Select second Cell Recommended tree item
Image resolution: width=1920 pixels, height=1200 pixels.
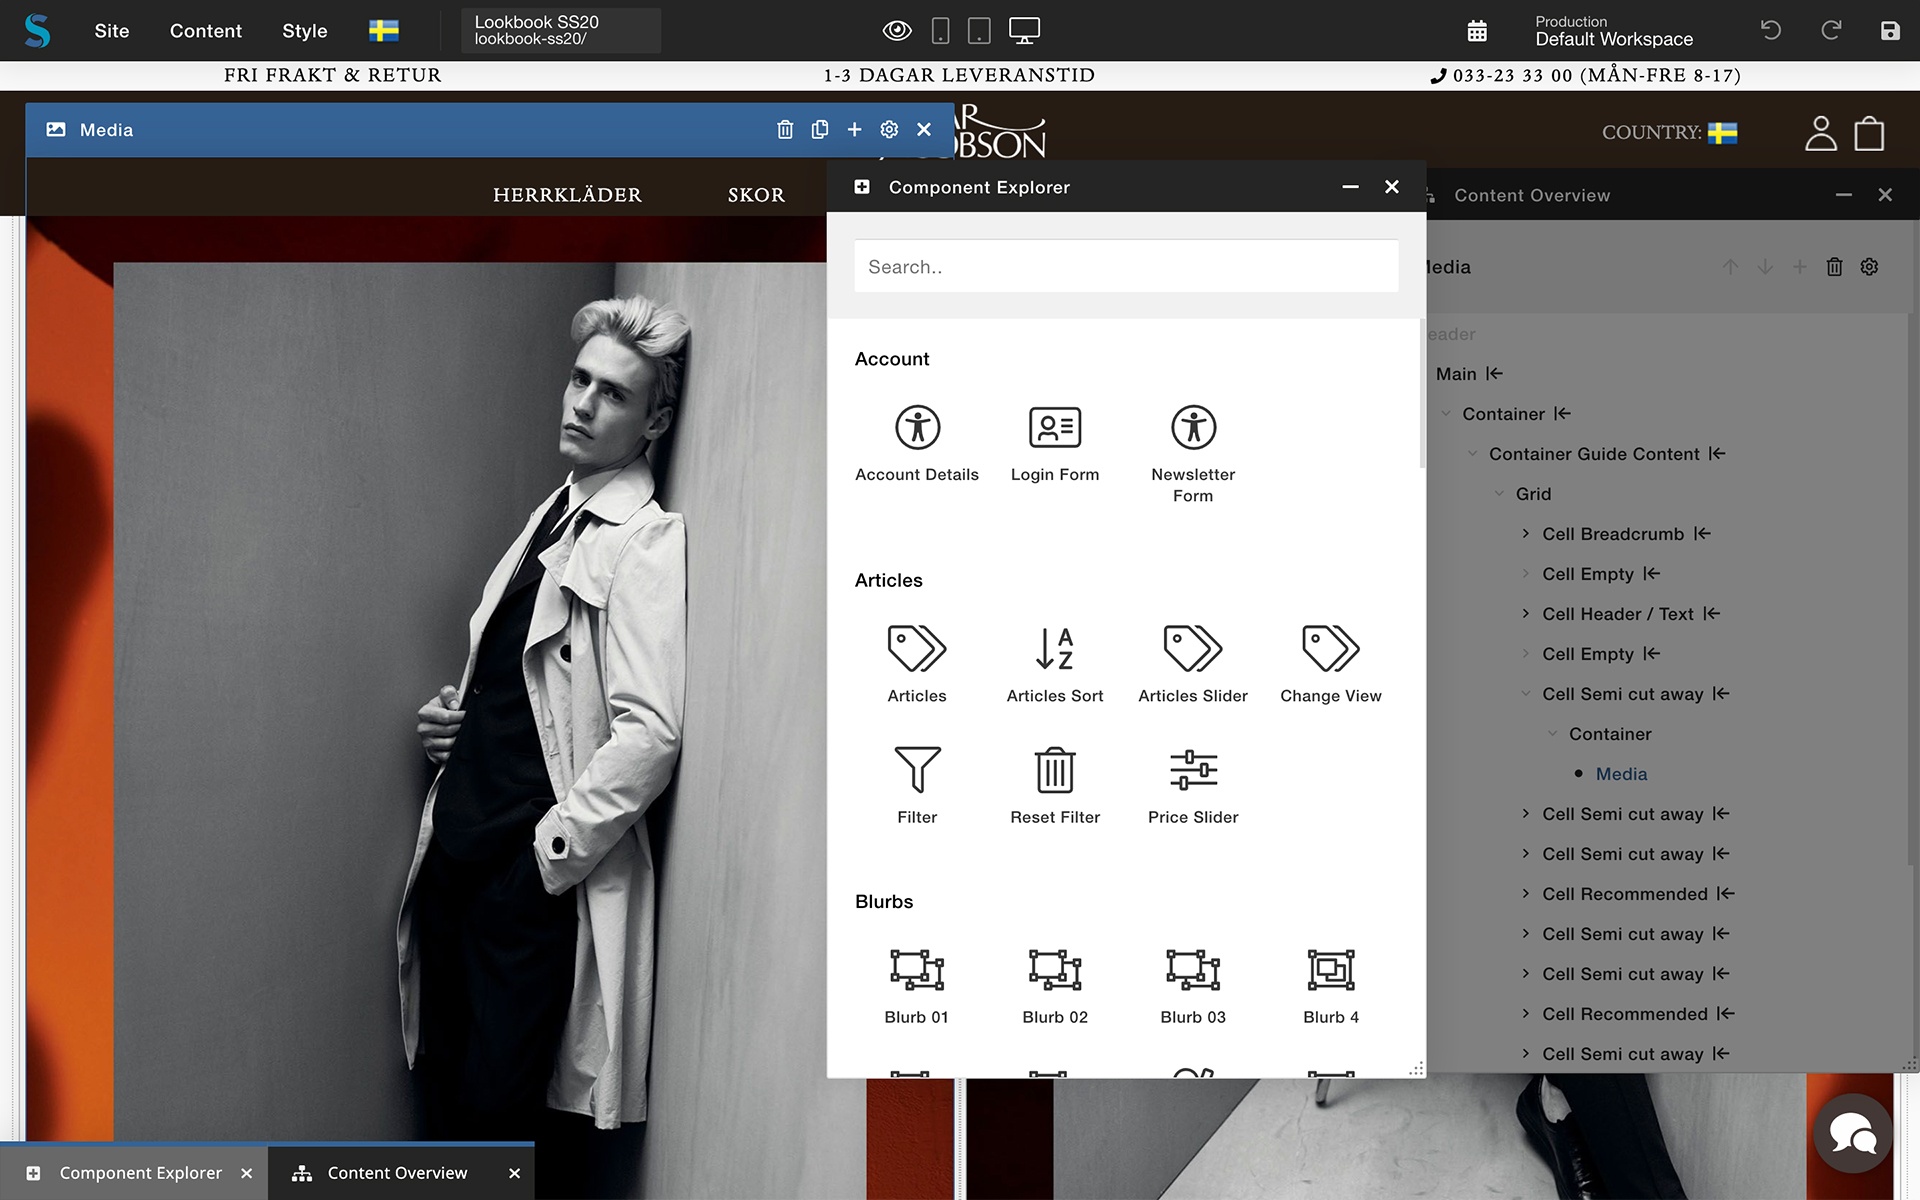tap(1625, 1014)
